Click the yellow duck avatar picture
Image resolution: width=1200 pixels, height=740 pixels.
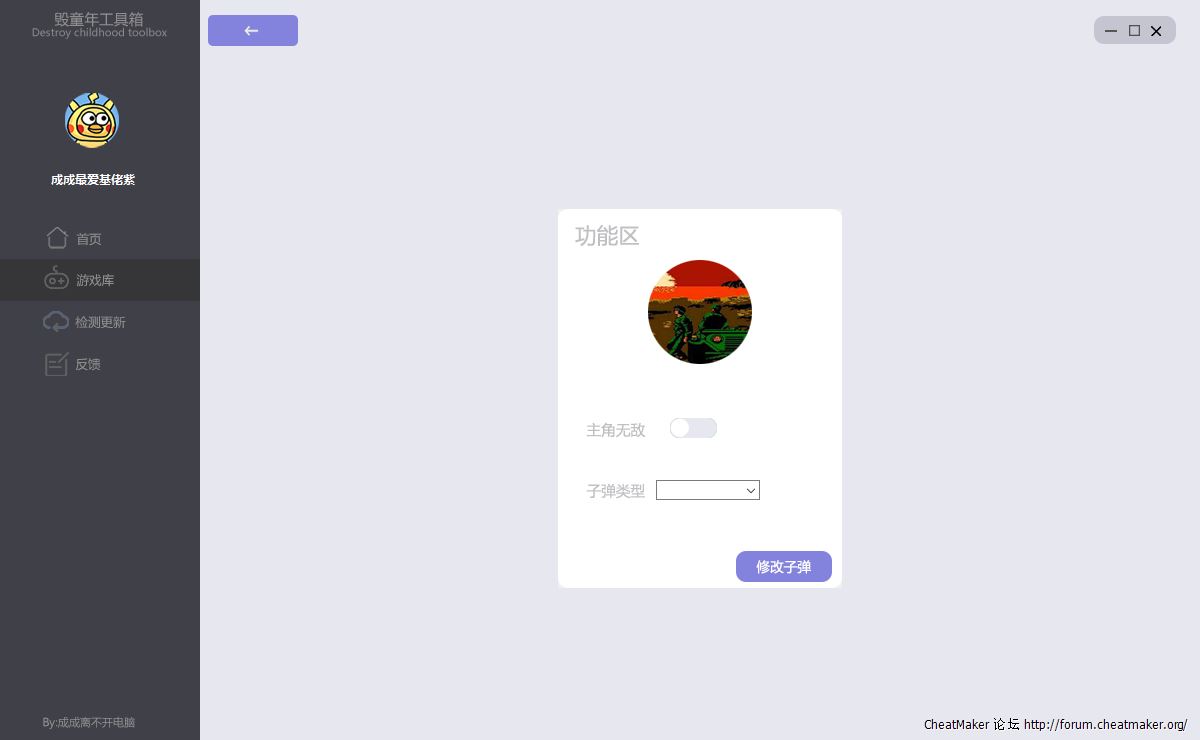(x=92, y=120)
